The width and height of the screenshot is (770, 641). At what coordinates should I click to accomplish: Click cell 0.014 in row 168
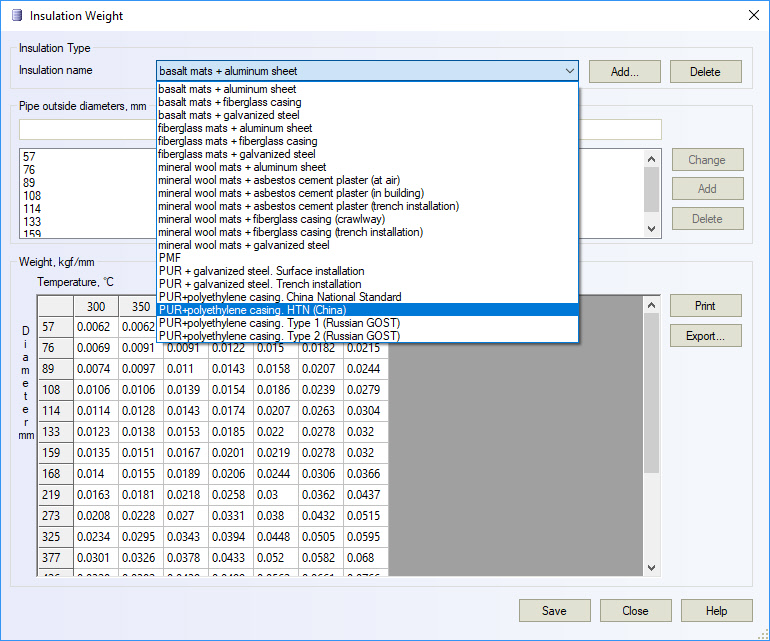coord(96,474)
